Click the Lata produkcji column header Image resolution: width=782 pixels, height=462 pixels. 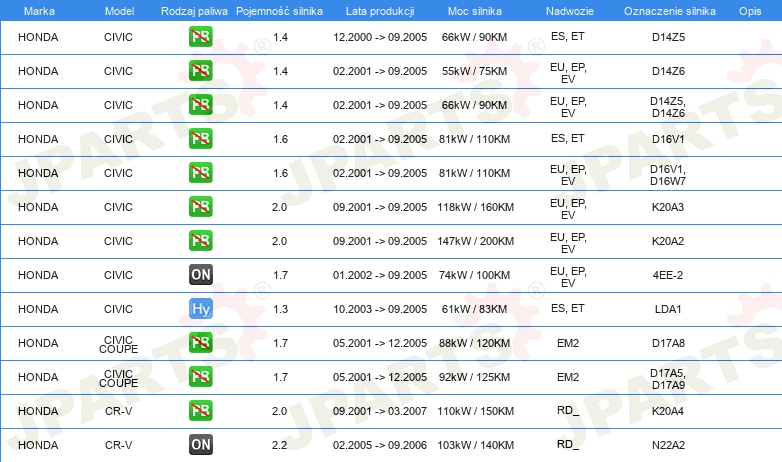click(380, 11)
